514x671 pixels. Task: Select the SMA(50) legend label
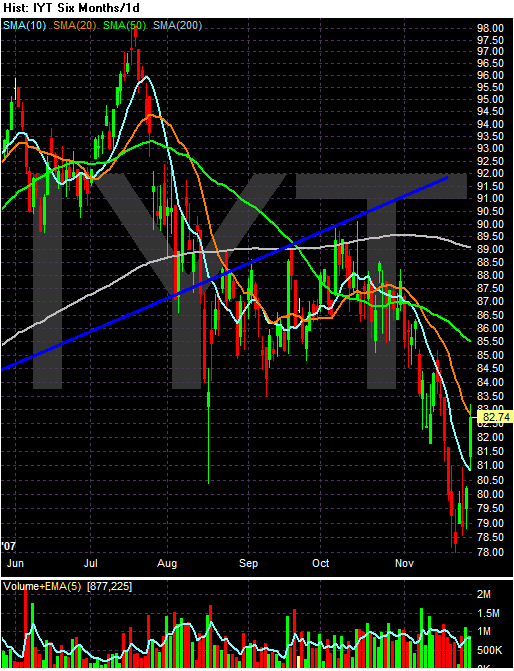125,25
